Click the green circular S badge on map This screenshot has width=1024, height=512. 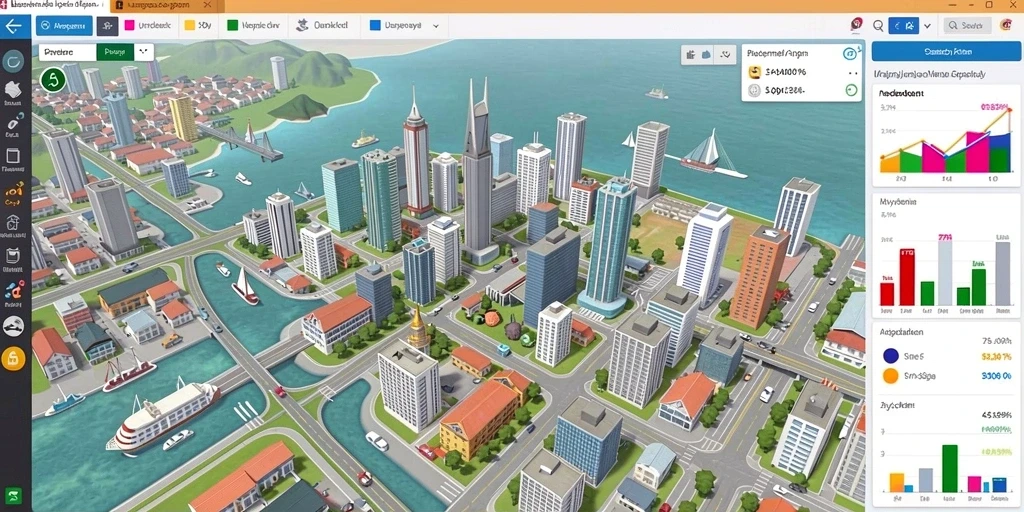click(53, 80)
